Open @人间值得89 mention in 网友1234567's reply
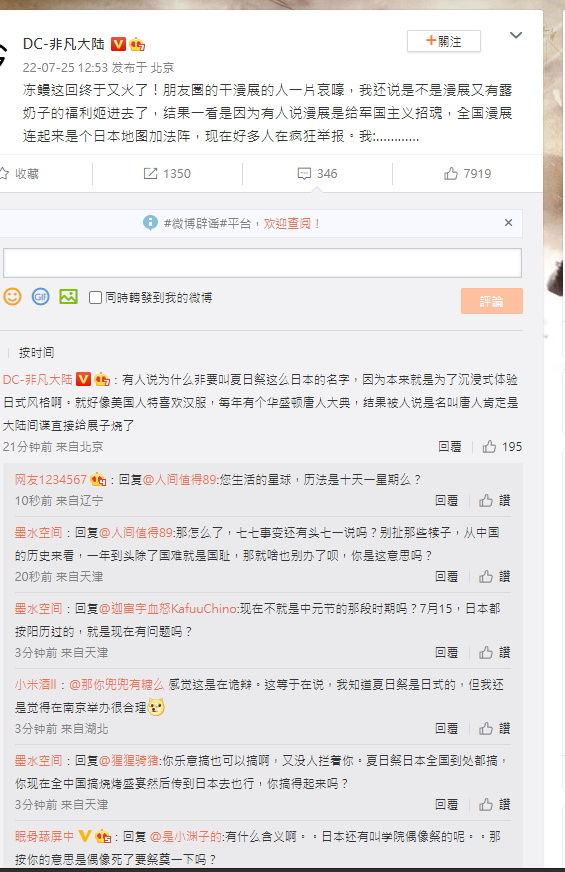565x872 pixels. click(179, 479)
